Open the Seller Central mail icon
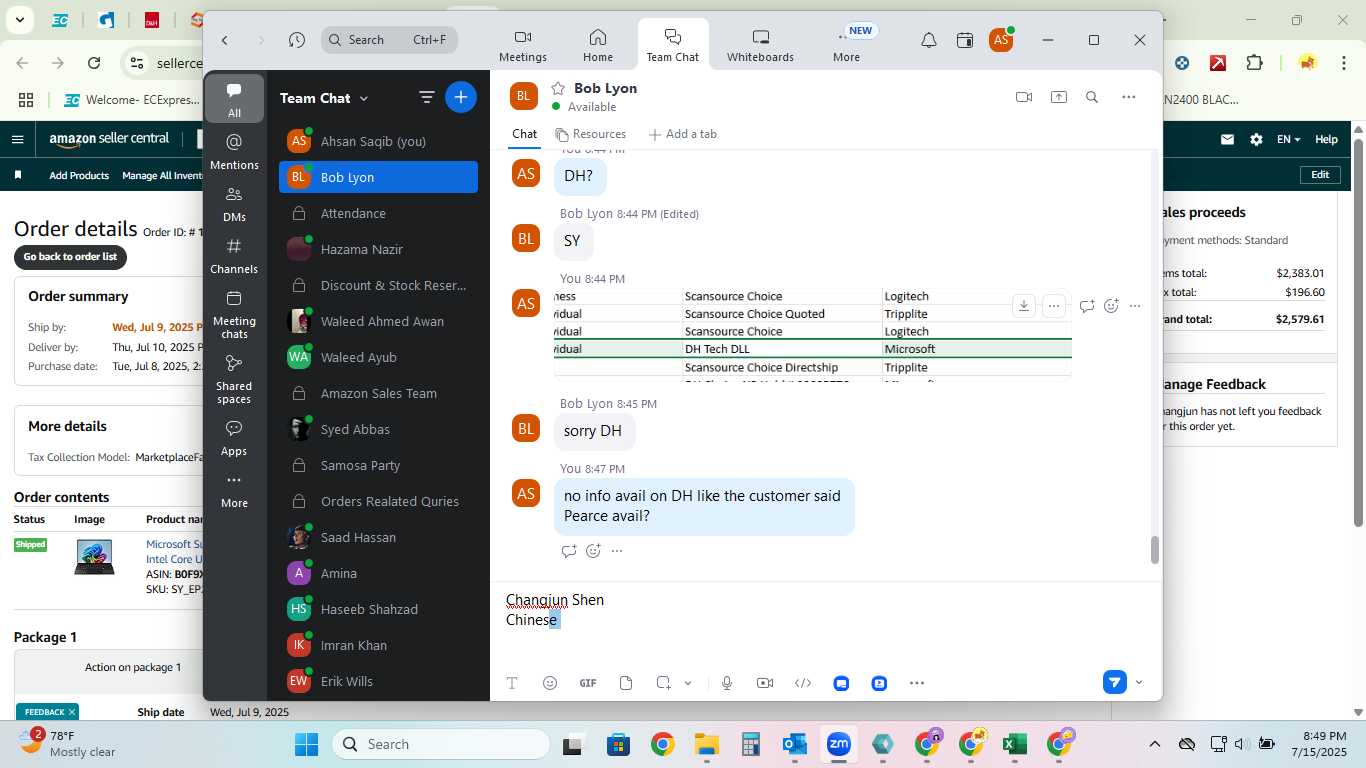The image size is (1366, 768). tap(1227, 140)
